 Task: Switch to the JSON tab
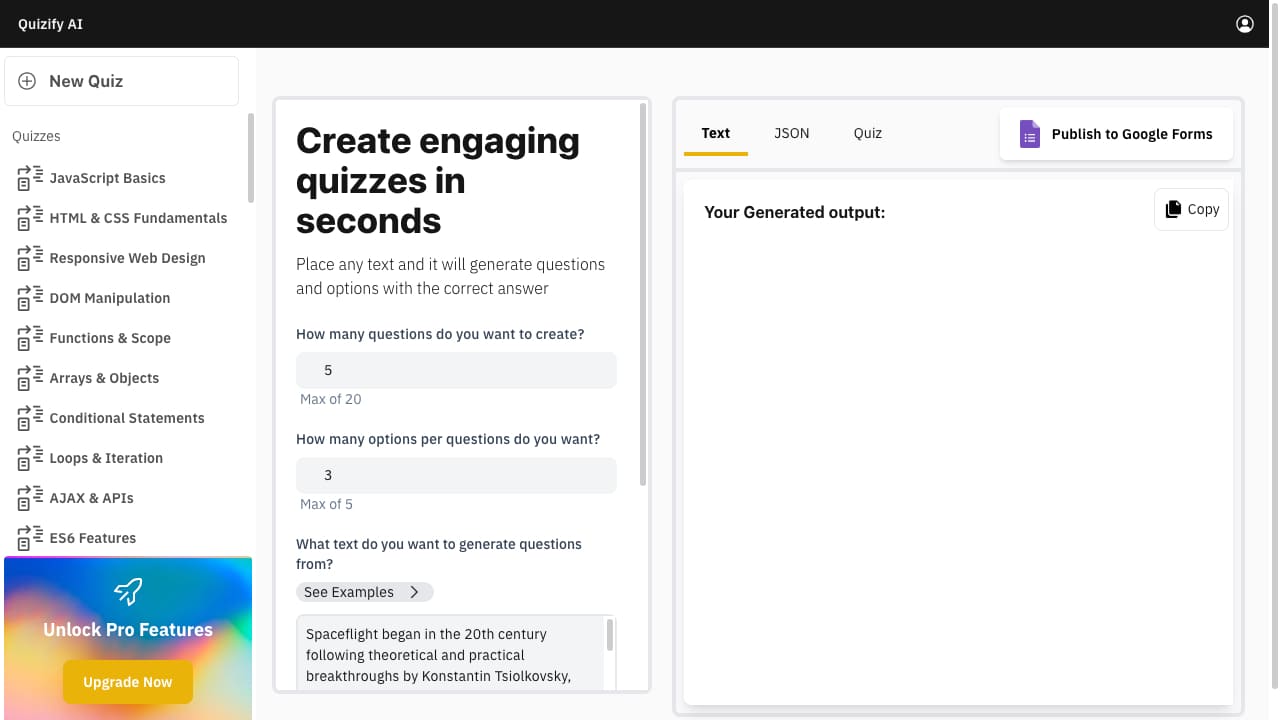tap(791, 133)
